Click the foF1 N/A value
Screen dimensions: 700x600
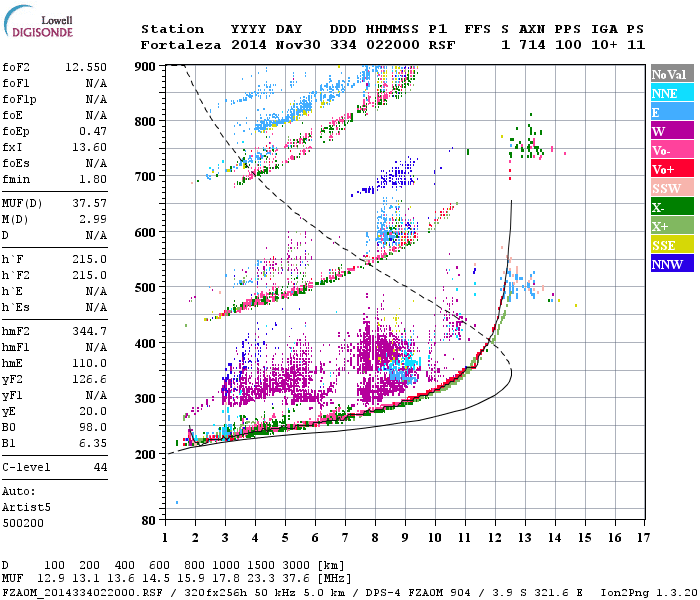(96, 83)
